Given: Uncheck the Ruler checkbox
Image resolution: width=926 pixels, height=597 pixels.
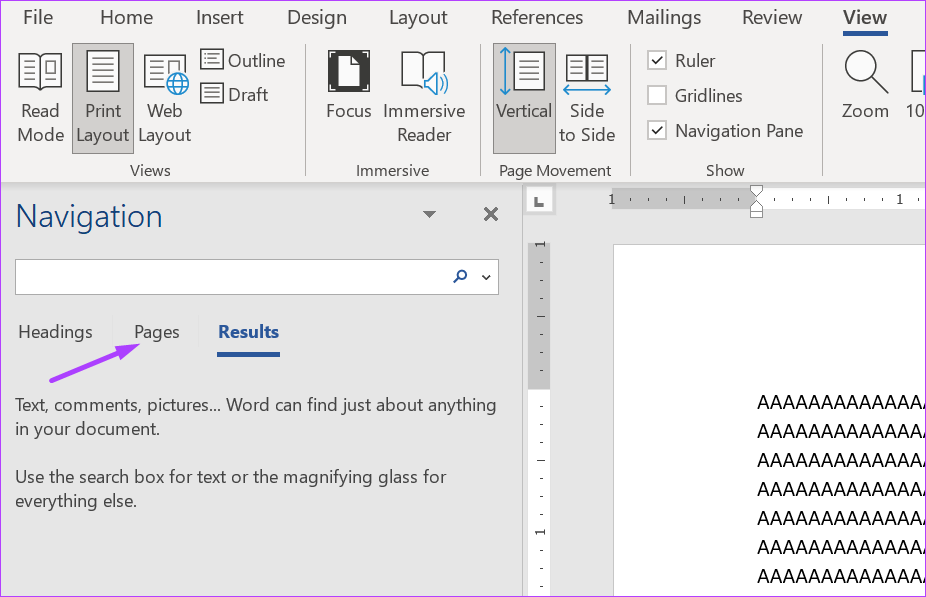Looking at the screenshot, I should [x=657, y=61].
